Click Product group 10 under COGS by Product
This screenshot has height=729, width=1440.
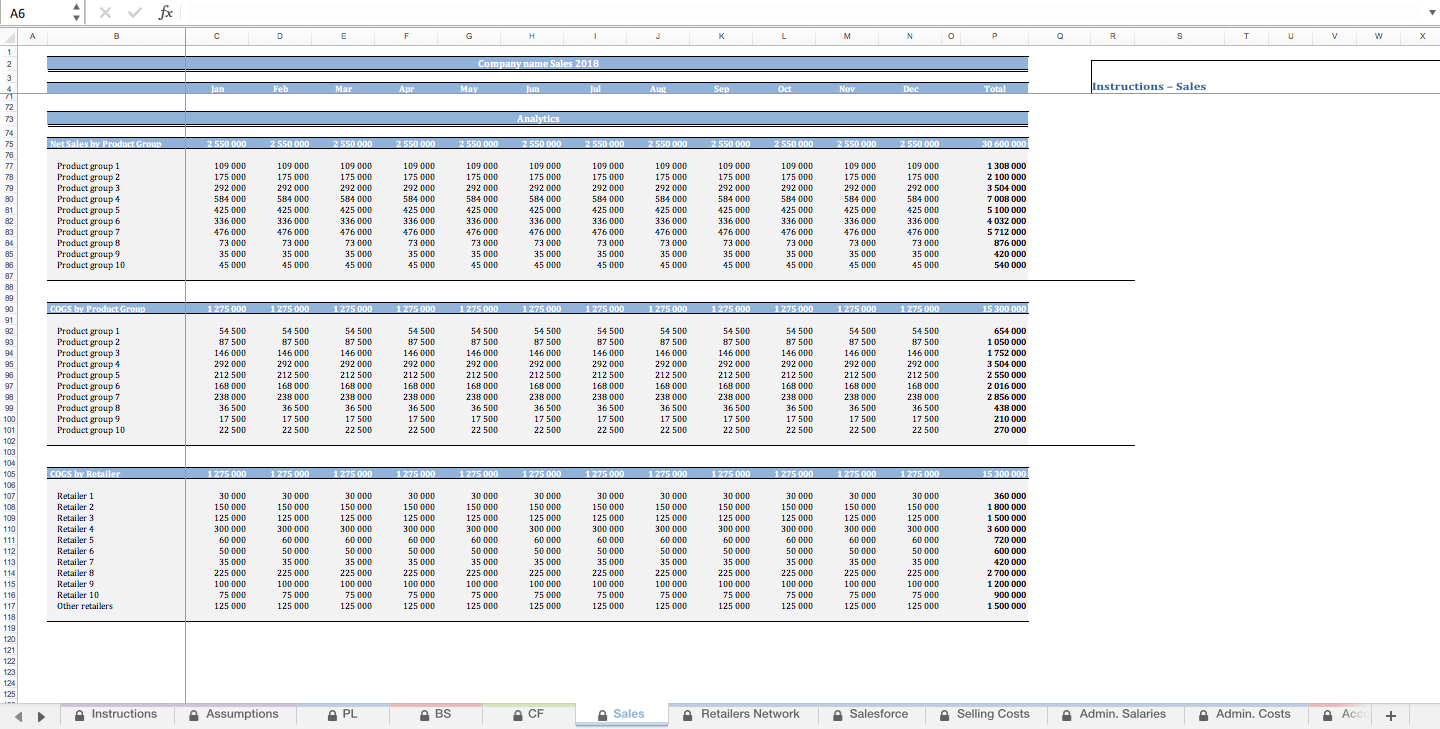(91, 430)
